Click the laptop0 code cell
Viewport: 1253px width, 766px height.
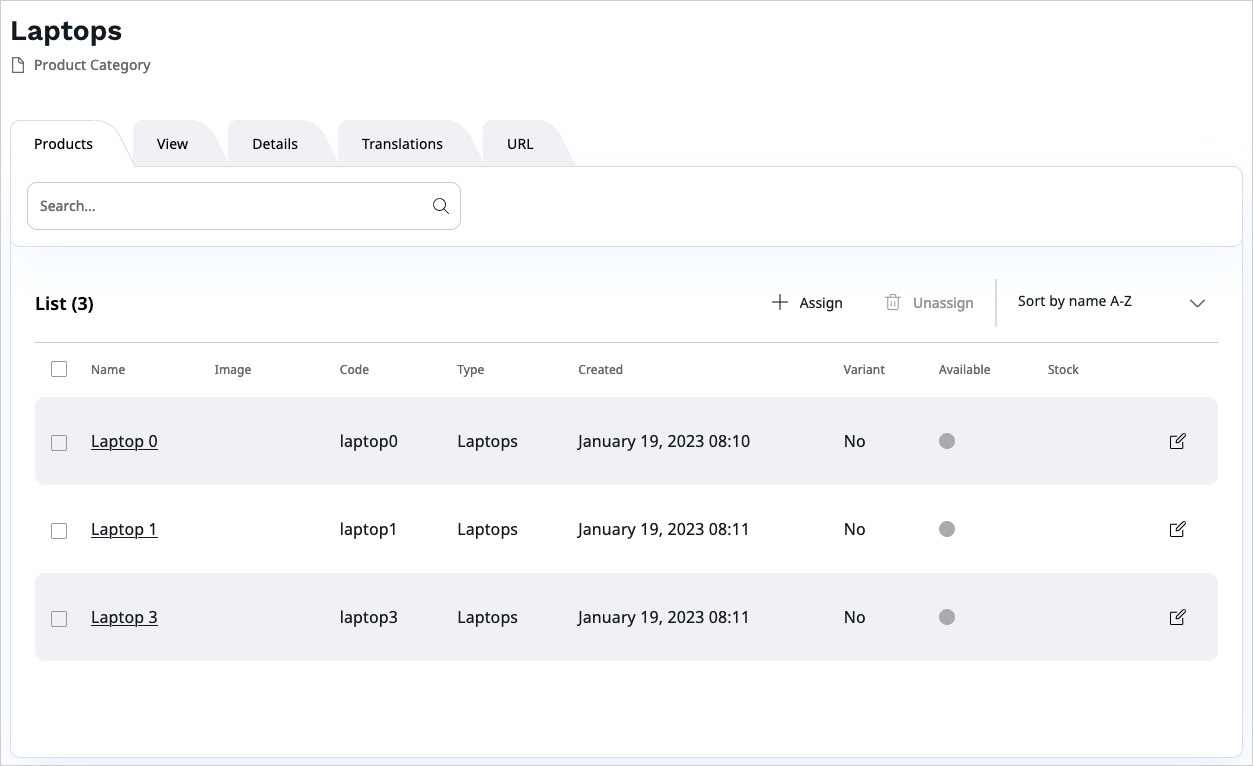pos(369,441)
